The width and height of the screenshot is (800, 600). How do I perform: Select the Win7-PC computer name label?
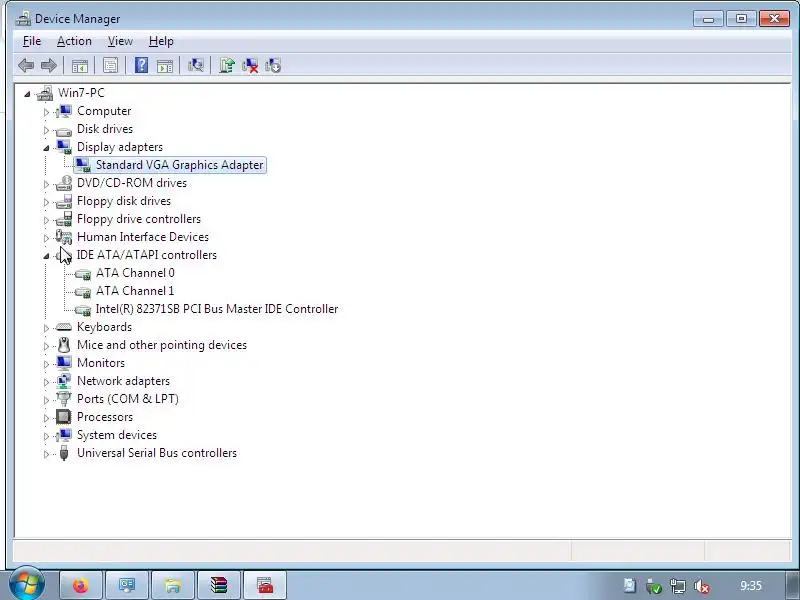coord(81,93)
